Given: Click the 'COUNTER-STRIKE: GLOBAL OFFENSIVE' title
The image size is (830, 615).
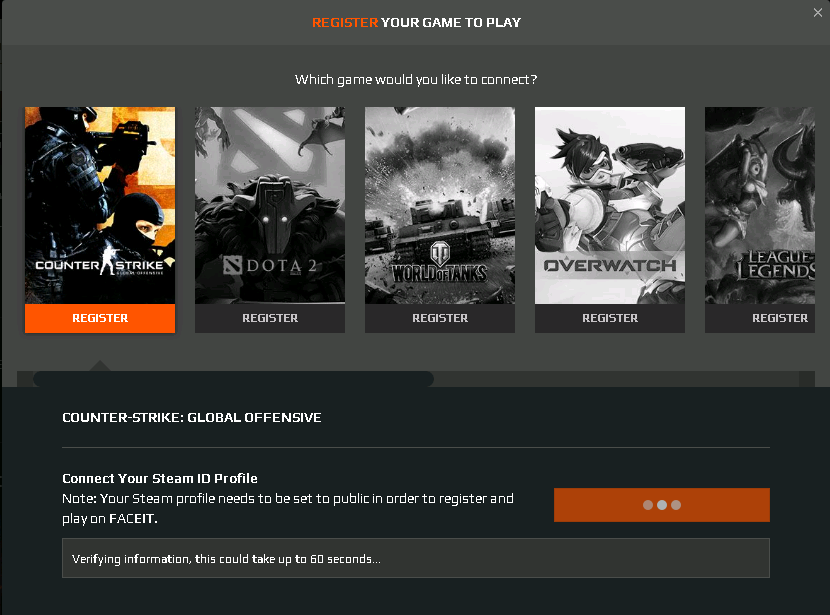Looking at the screenshot, I should 192,418.
